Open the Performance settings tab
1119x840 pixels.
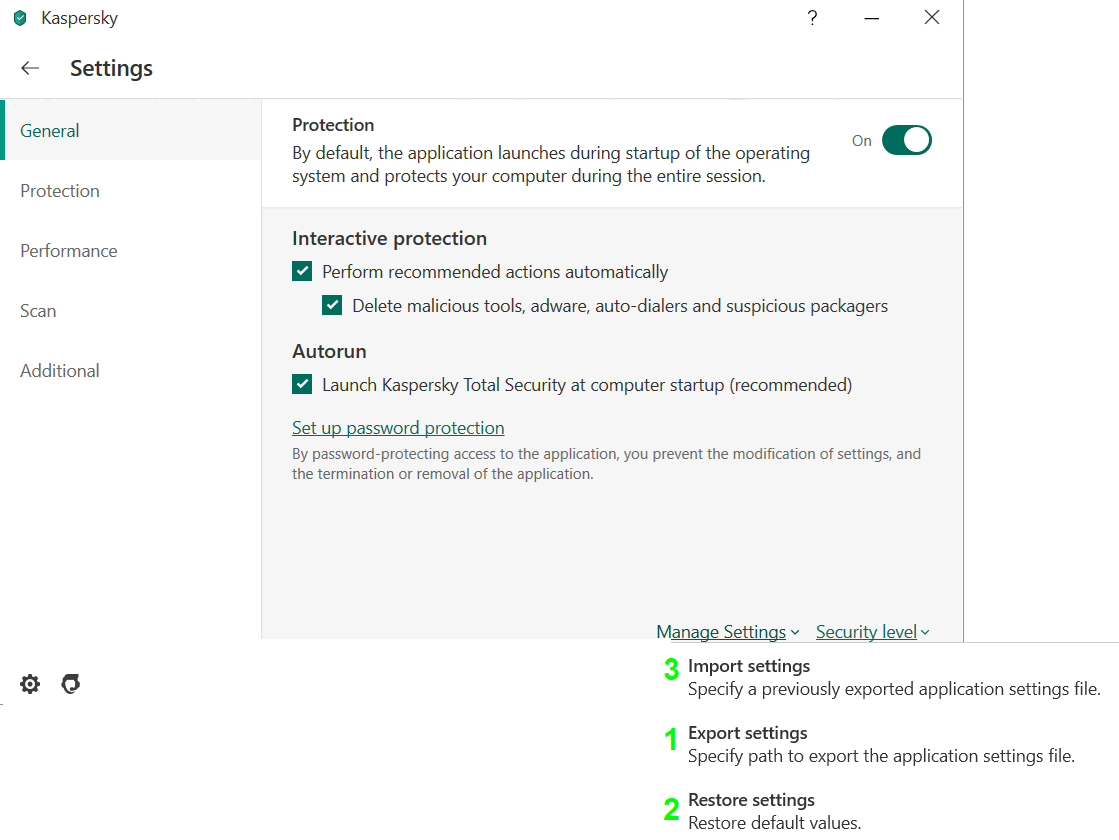69,251
